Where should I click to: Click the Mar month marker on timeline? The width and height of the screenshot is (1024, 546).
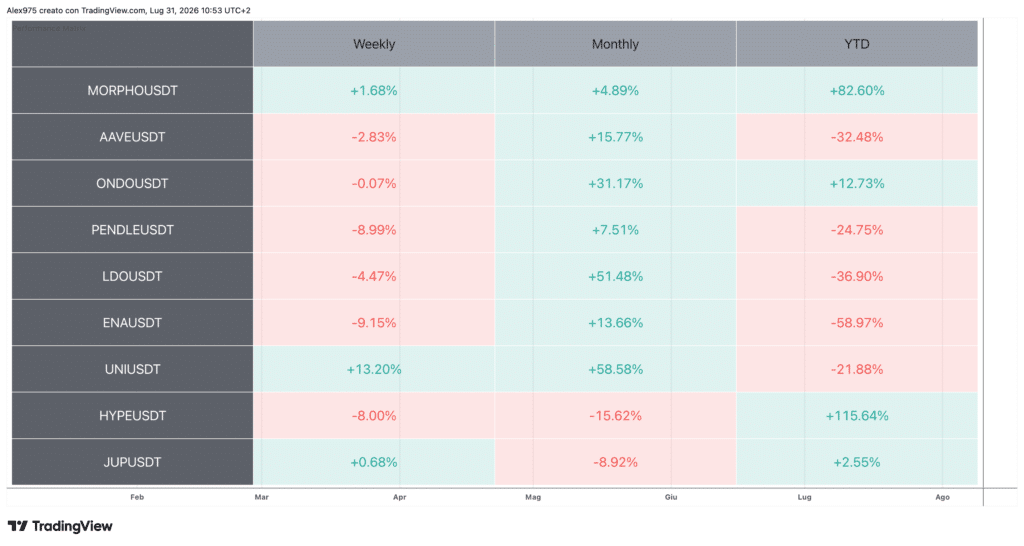[261, 497]
